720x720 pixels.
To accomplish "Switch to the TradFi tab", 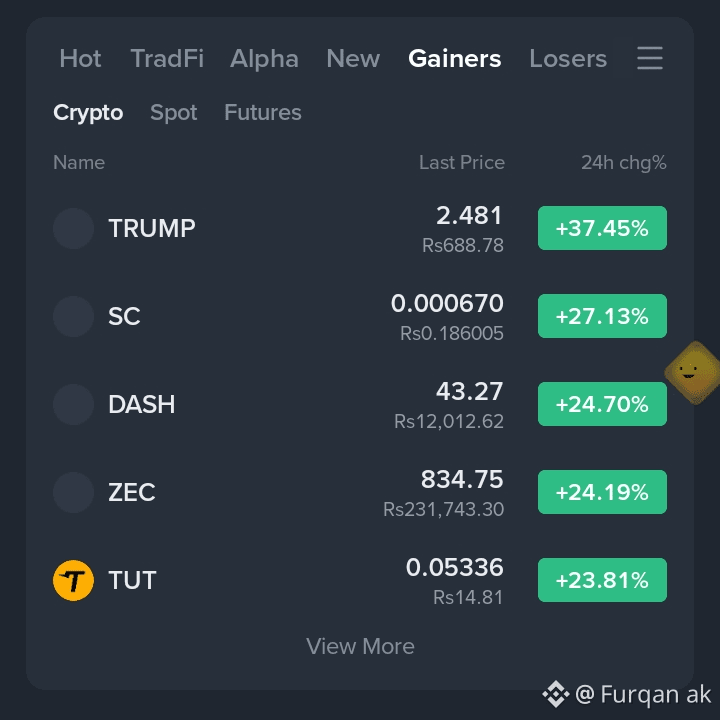I will click(167, 58).
